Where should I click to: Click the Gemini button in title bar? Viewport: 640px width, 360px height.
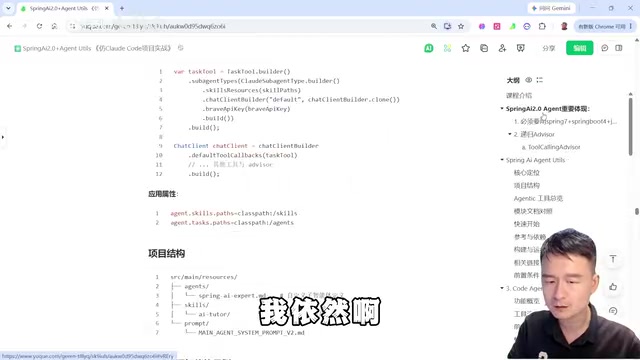pos(551,8)
